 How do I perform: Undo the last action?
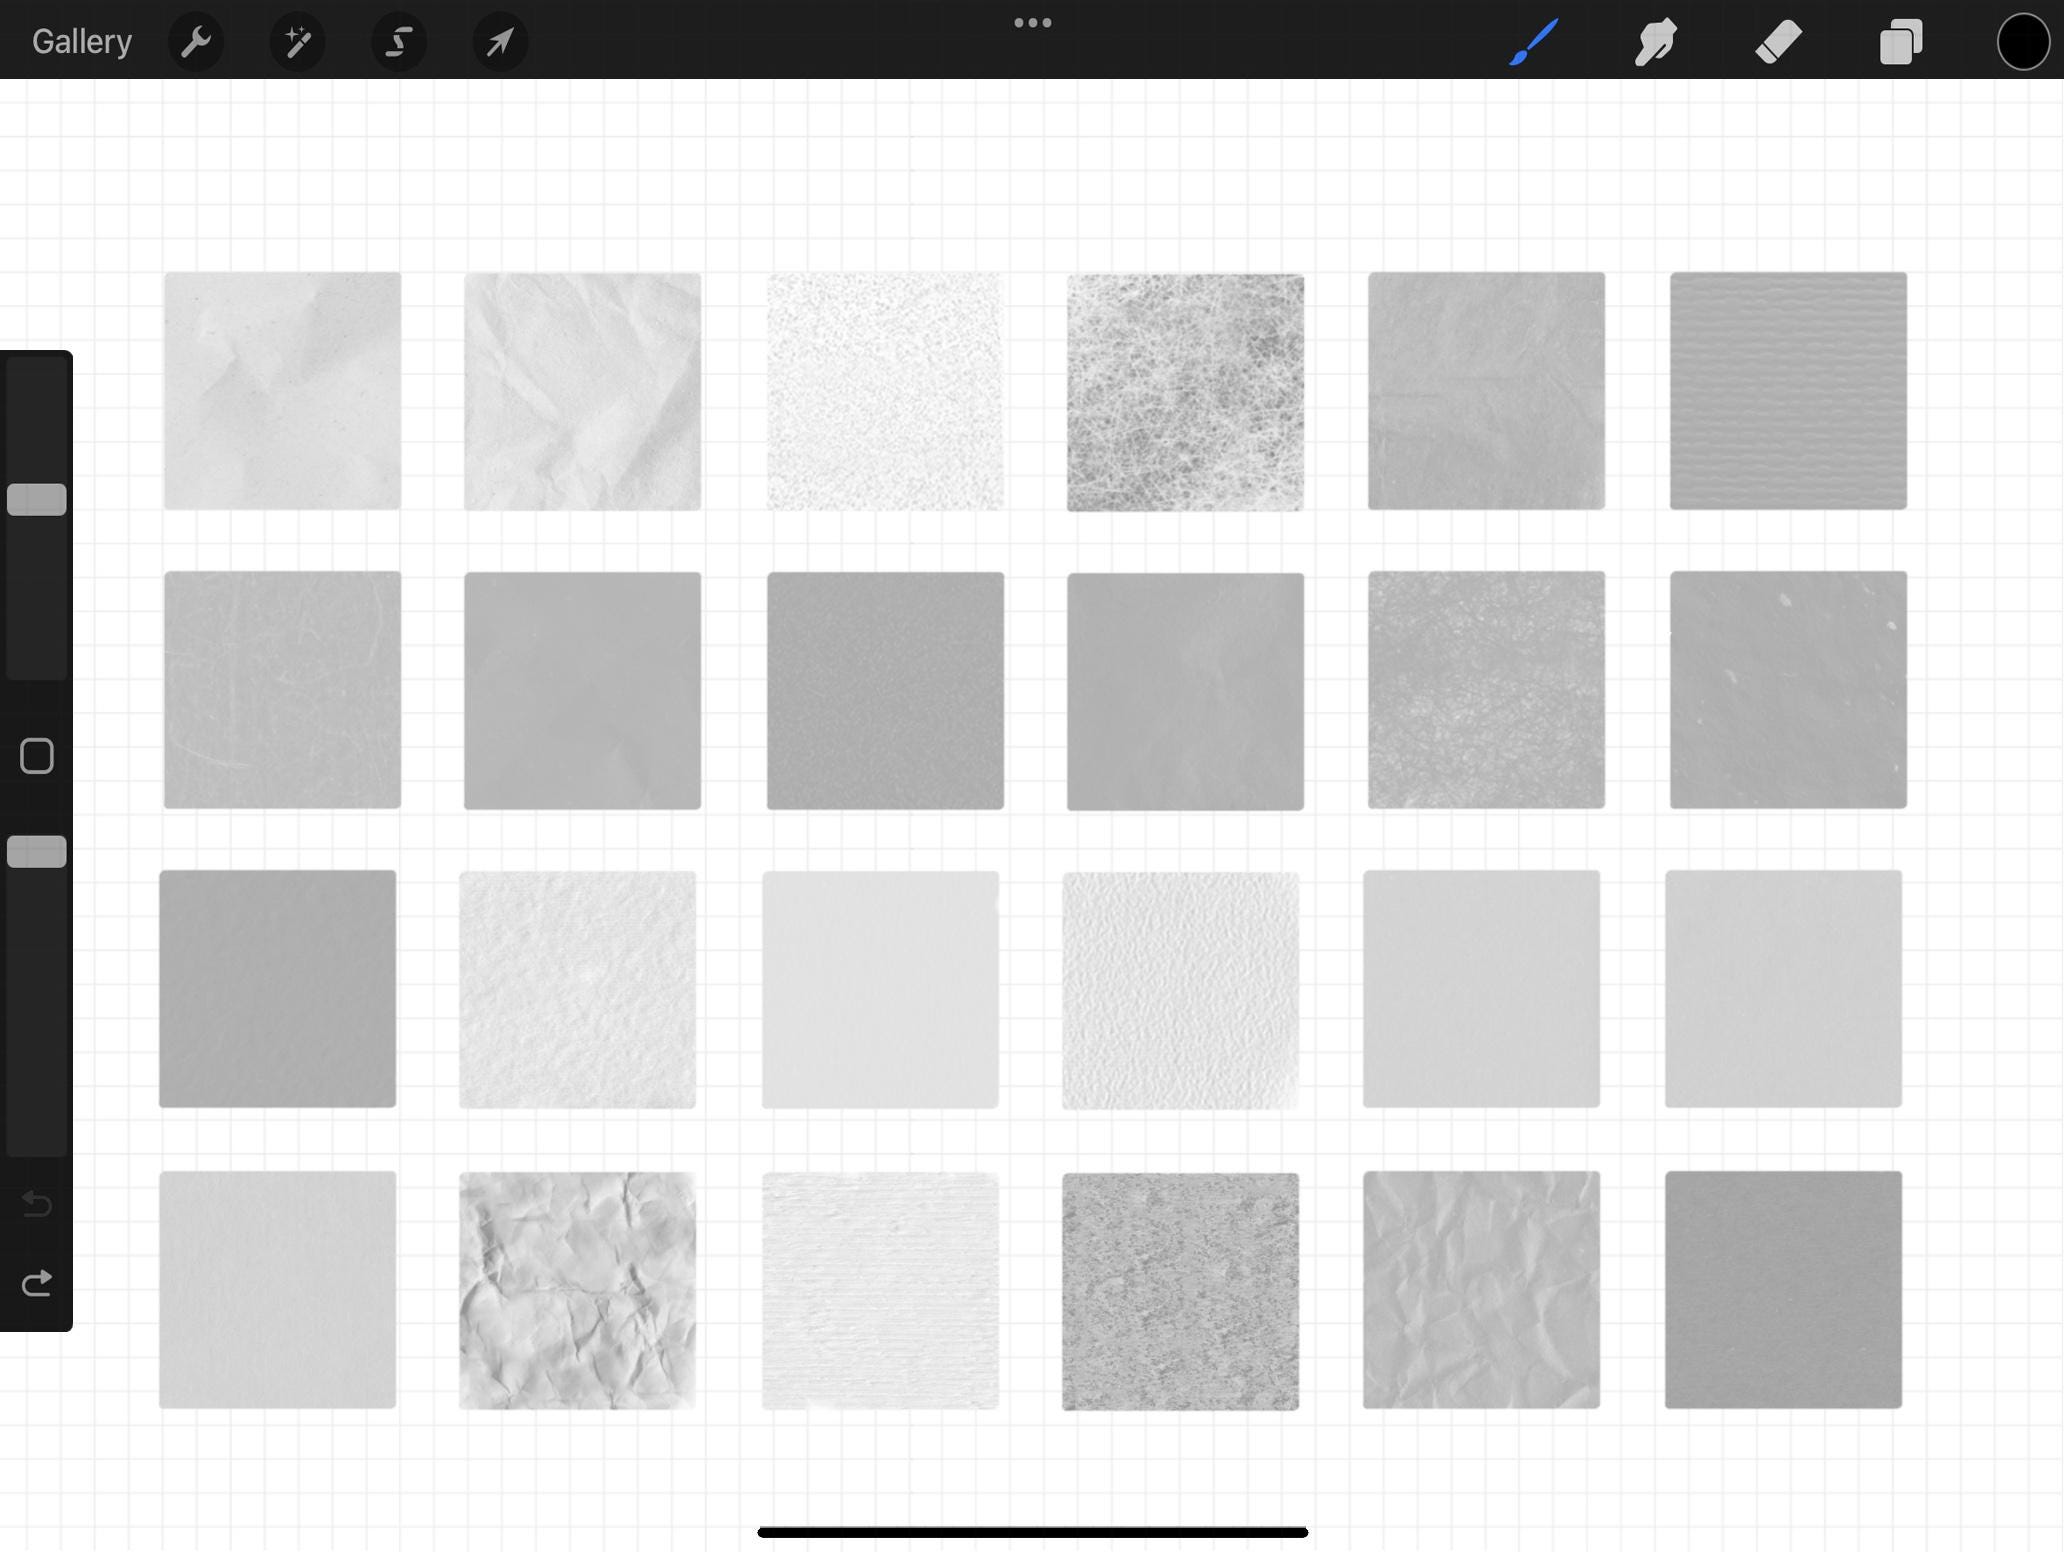click(37, 1204)
